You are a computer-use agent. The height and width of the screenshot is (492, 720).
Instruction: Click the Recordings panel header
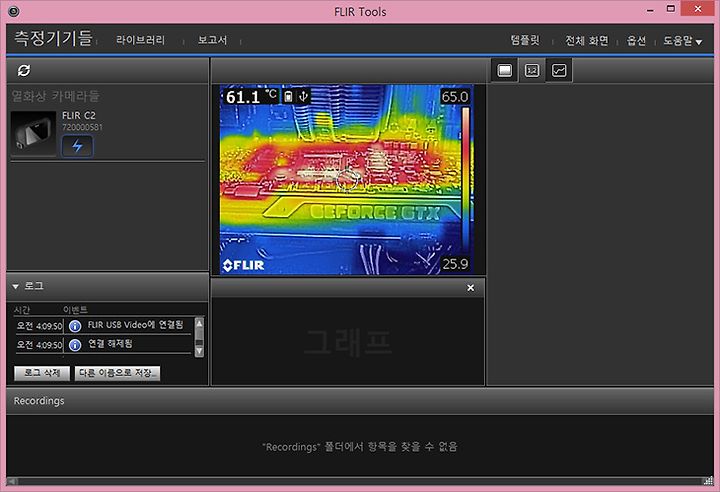pos(360,401)
